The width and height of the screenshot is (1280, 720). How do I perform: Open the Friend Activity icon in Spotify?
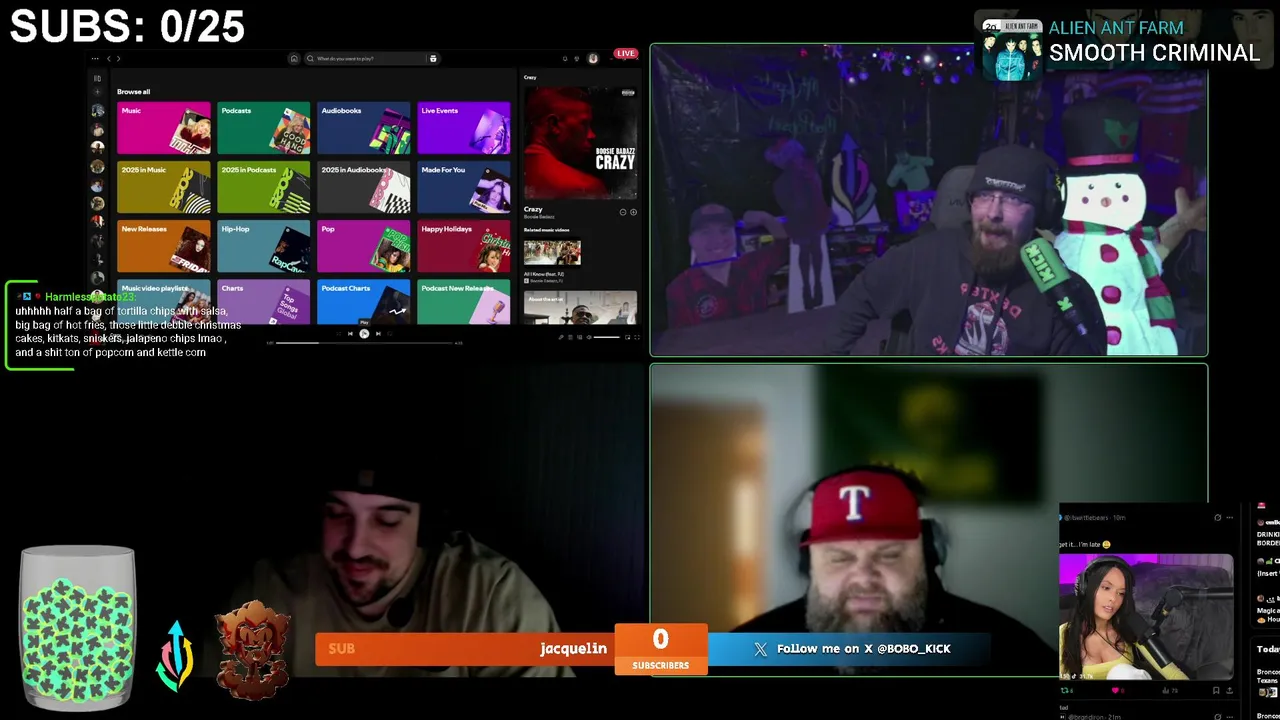[578, 59]
